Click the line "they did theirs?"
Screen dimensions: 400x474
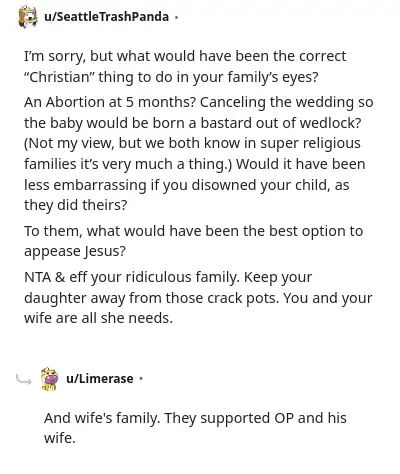pos(76,205)
